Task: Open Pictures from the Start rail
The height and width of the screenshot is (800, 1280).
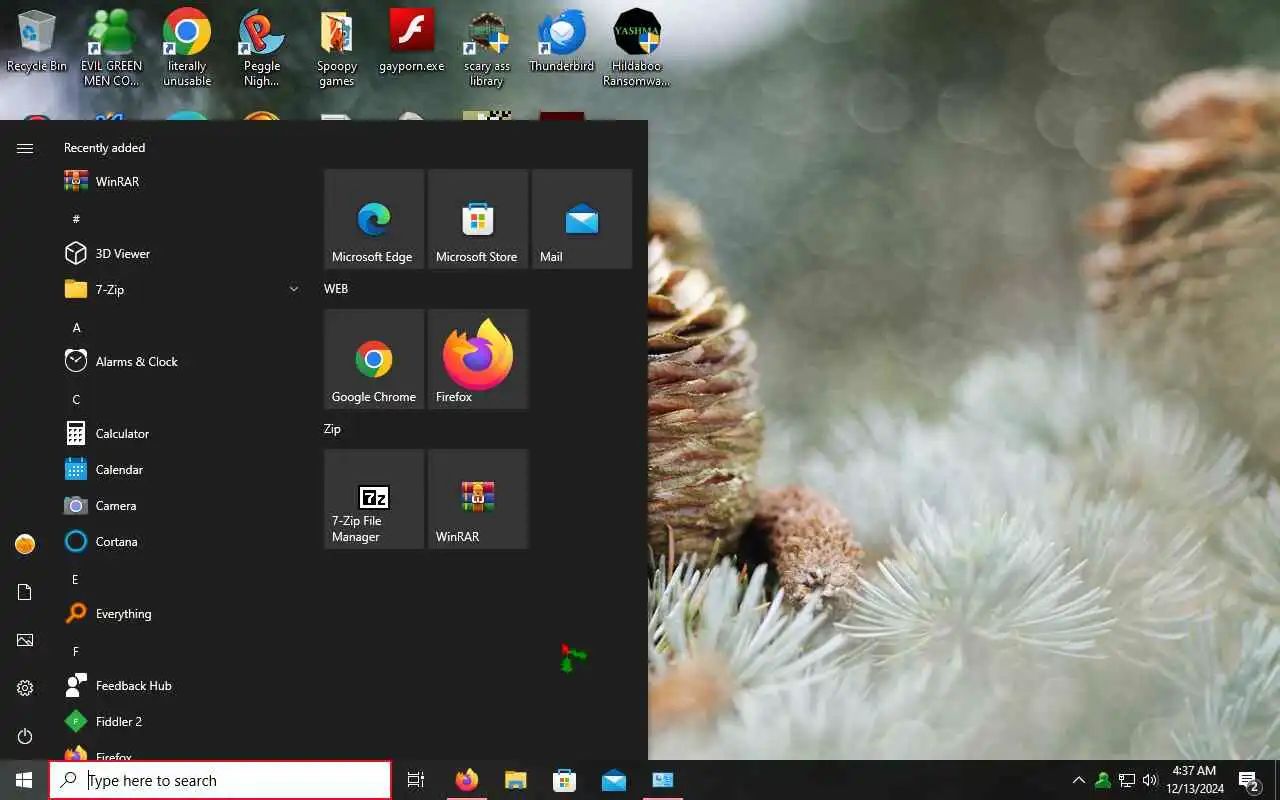Action: pos(25,640)
